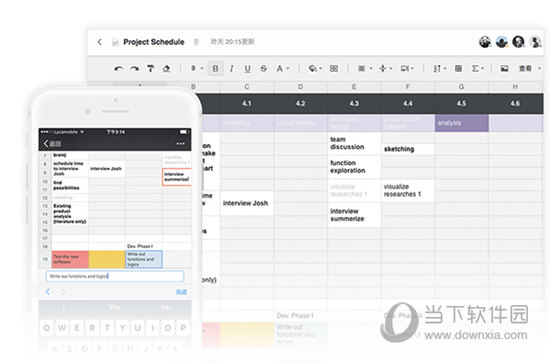550x362 pixels.
Task: Tap the three-dot more menu on phone
Action: tap(181, 143)
